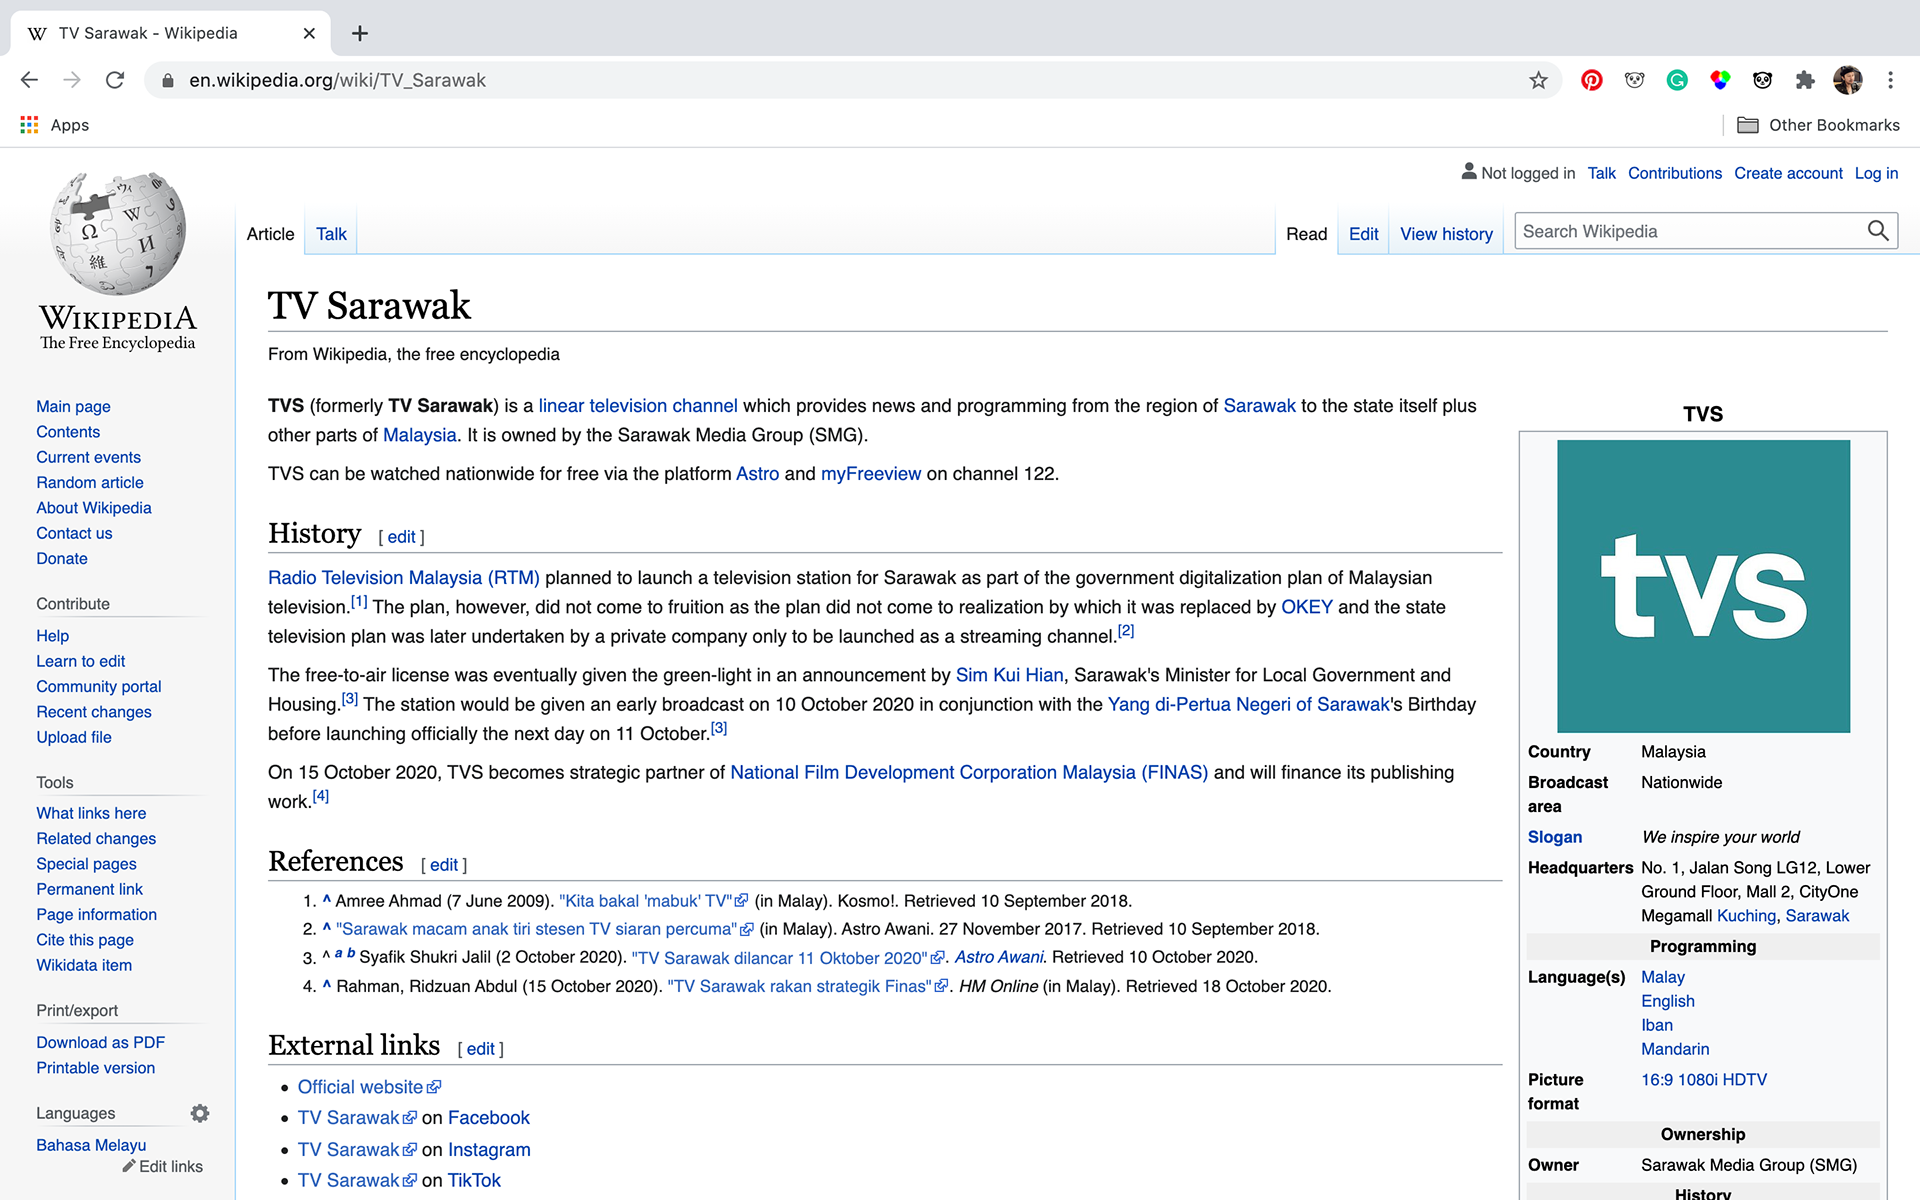
Task: Open linear television channel link
Action: pyautogui.click(x=638, y=406)
